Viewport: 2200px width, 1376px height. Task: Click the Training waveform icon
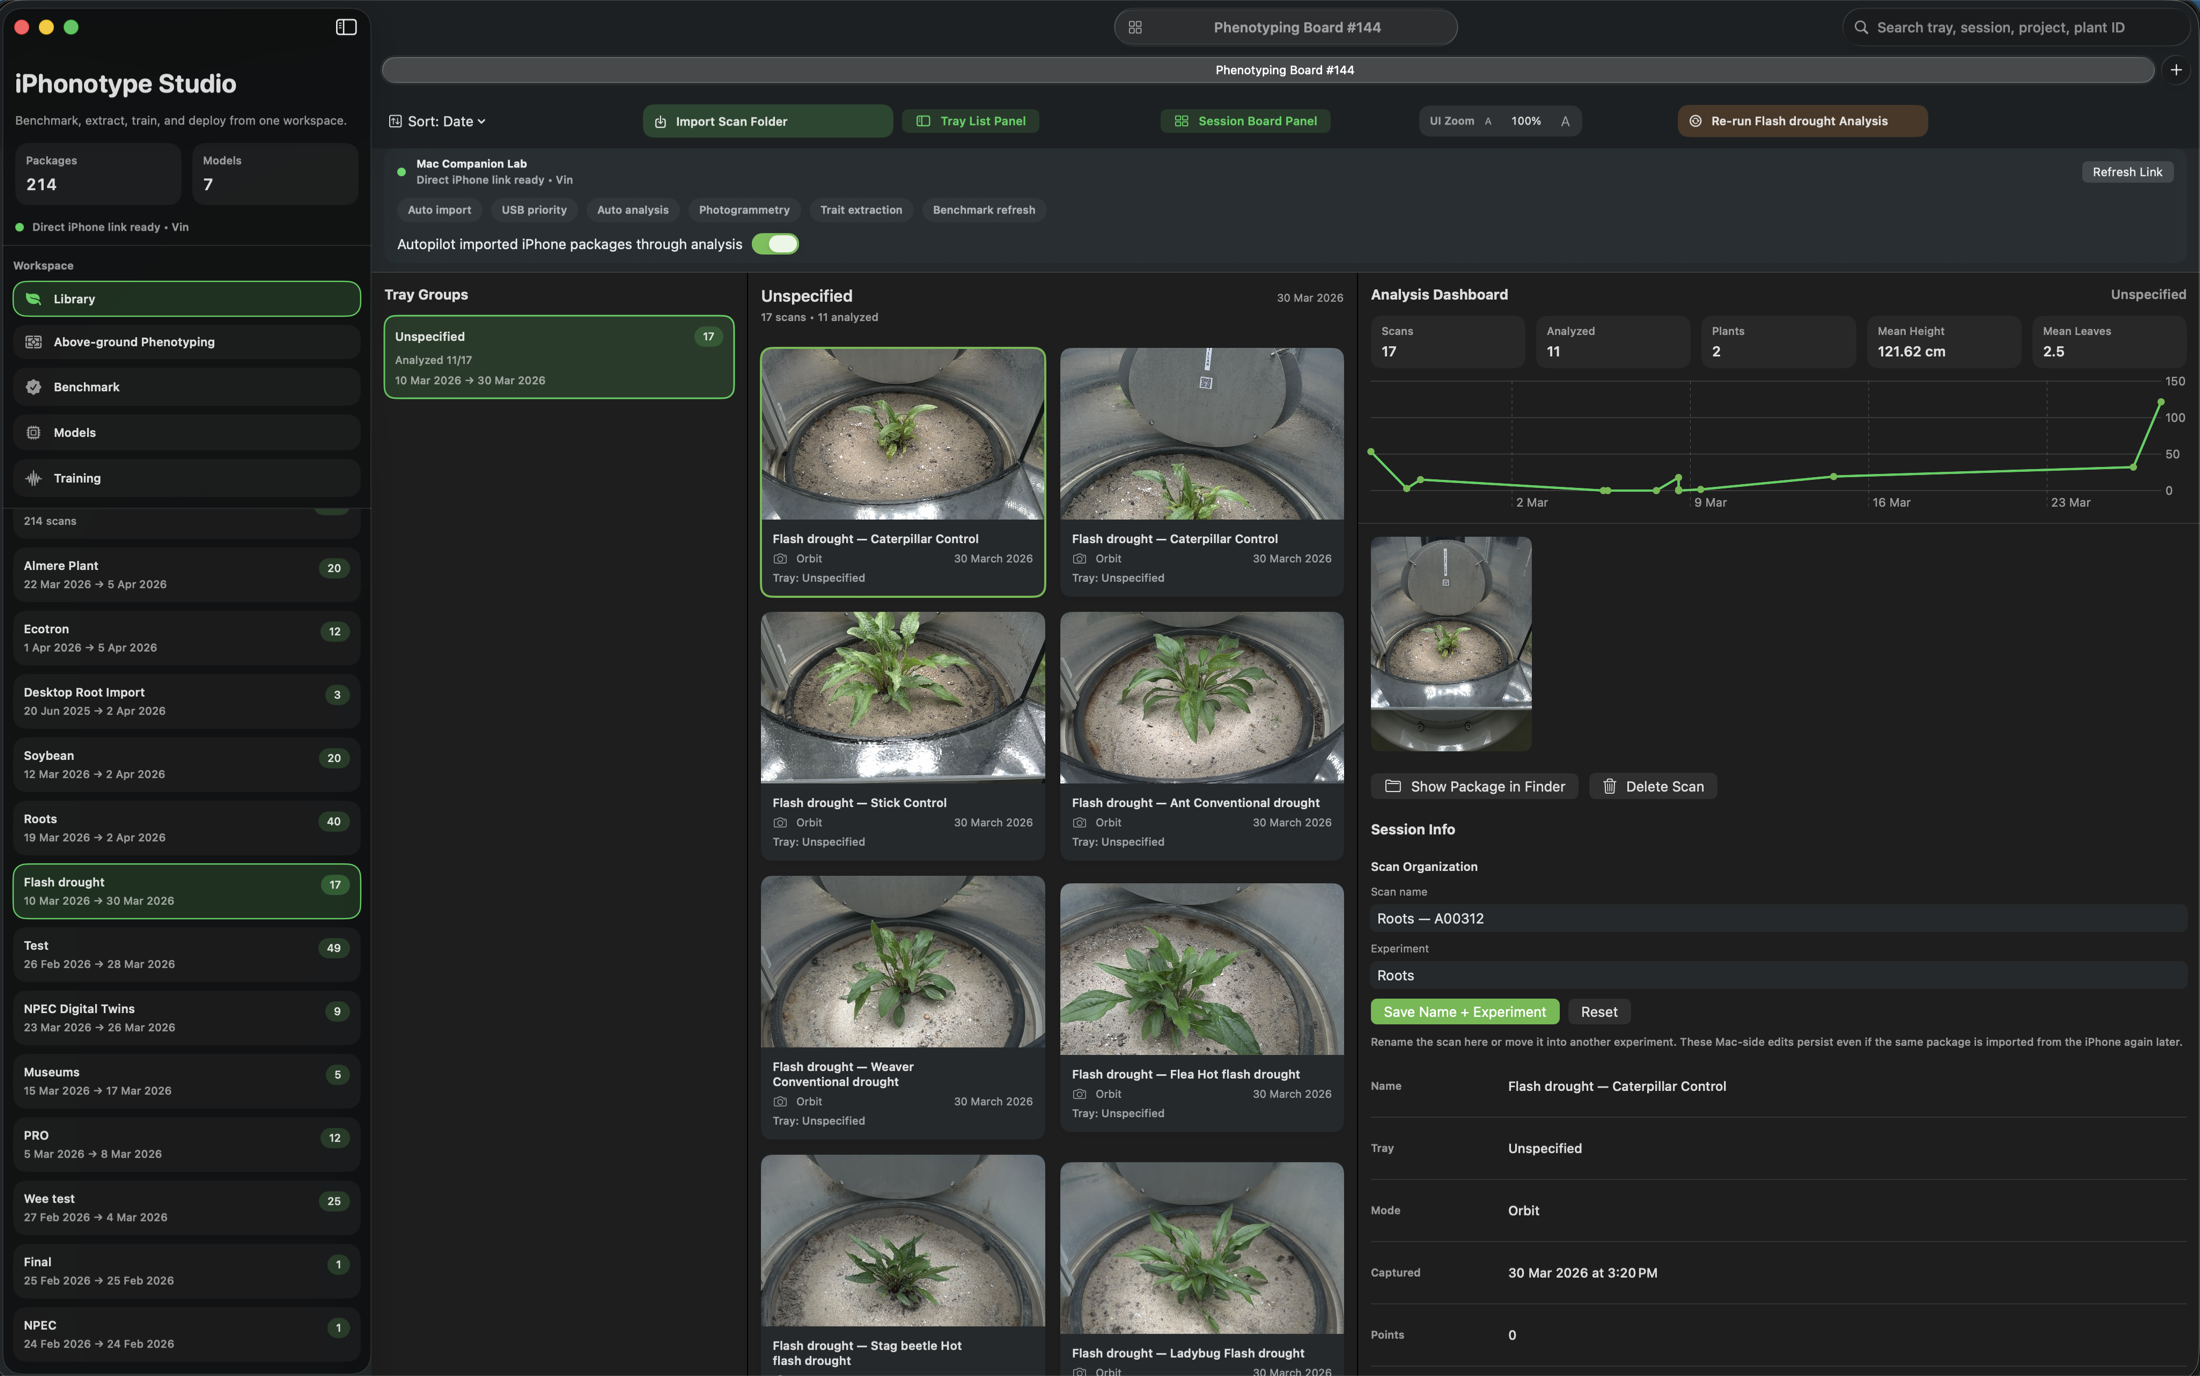34,478
